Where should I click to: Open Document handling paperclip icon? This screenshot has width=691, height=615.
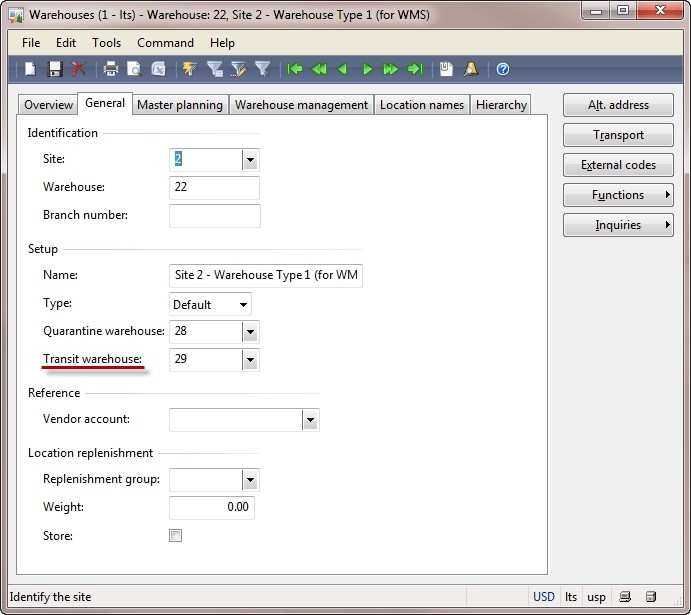[x=446, y=69]
